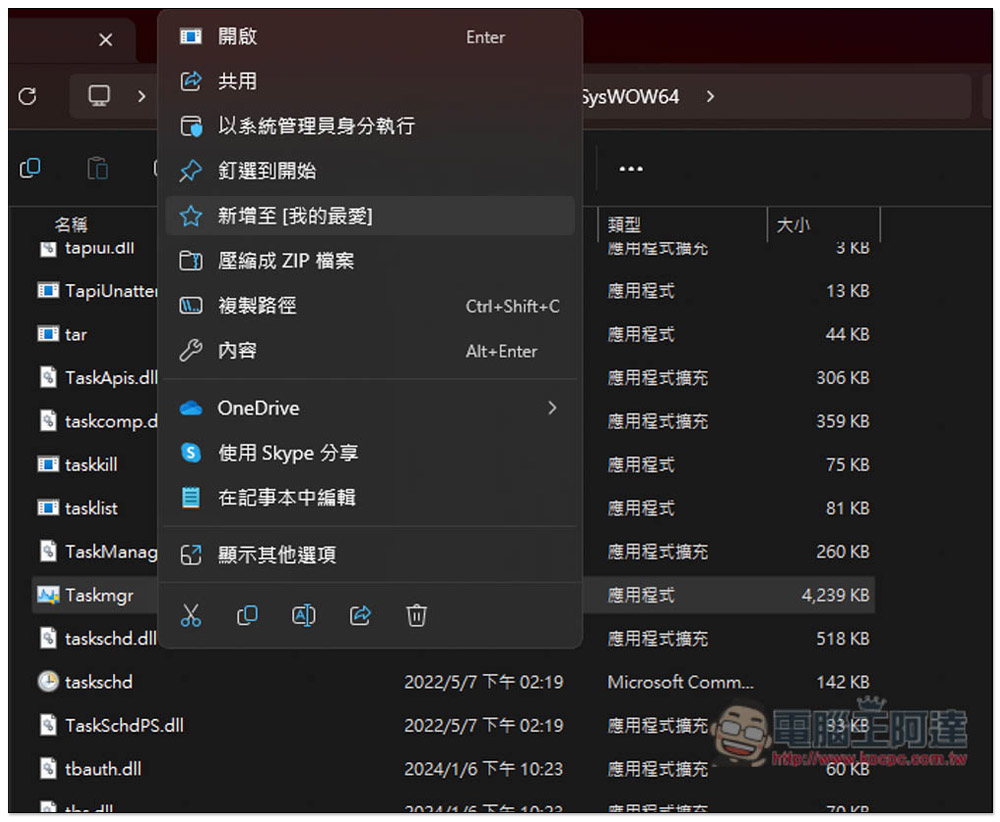Image resolution: width=1000 pixels, height=822 pixels.
Task: Choose 釘選到開始 menu entry
Action: (370, 171)
